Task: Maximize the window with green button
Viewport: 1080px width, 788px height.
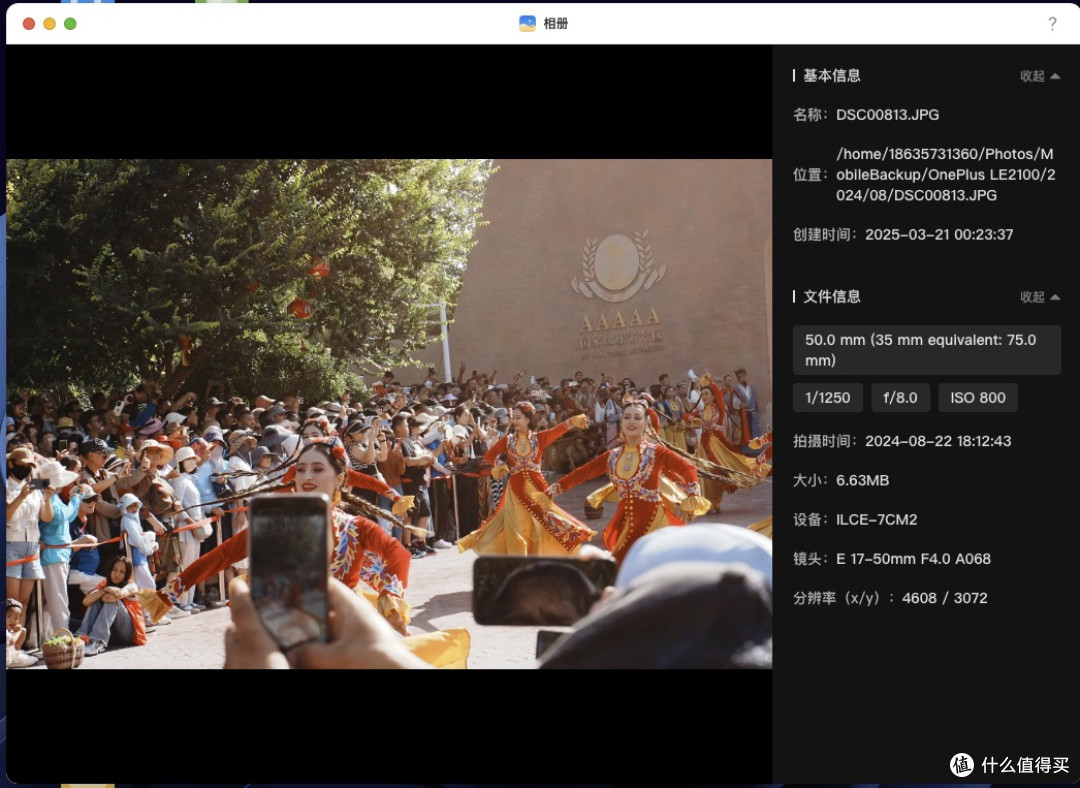Action: (x=70, y=23)
